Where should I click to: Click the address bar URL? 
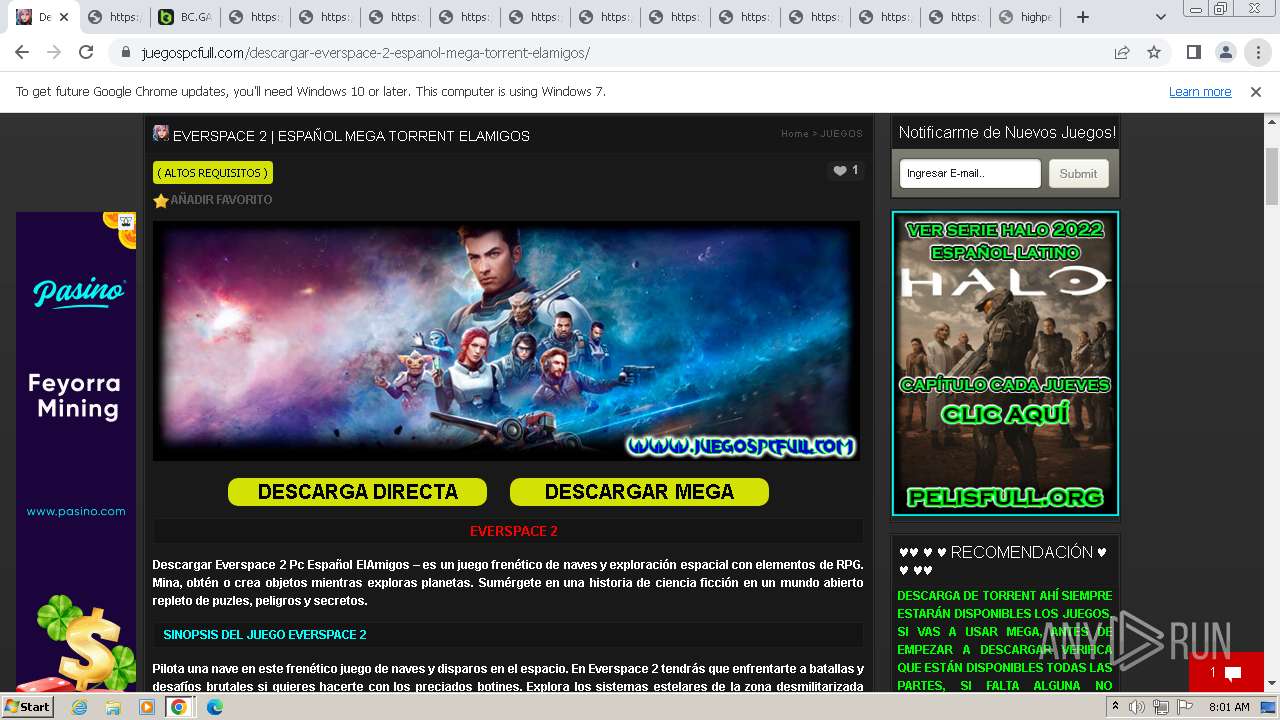(x=366, y=53)
